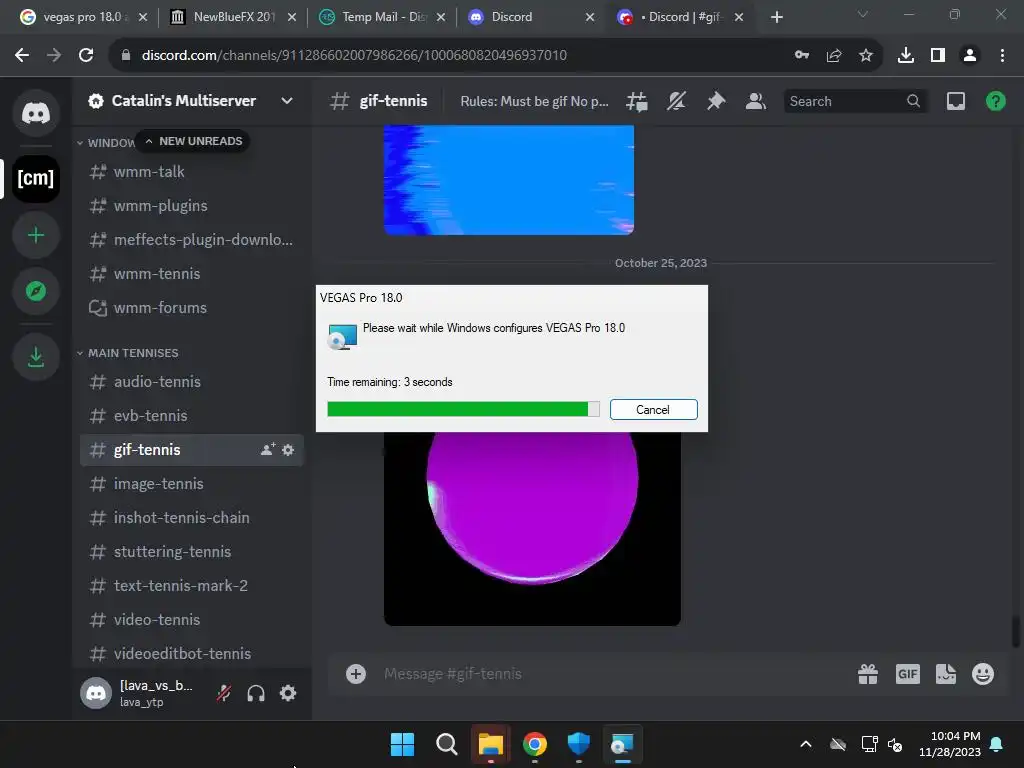
Task: Open Chrome downloads icon
Action: [x=906, y=55]
